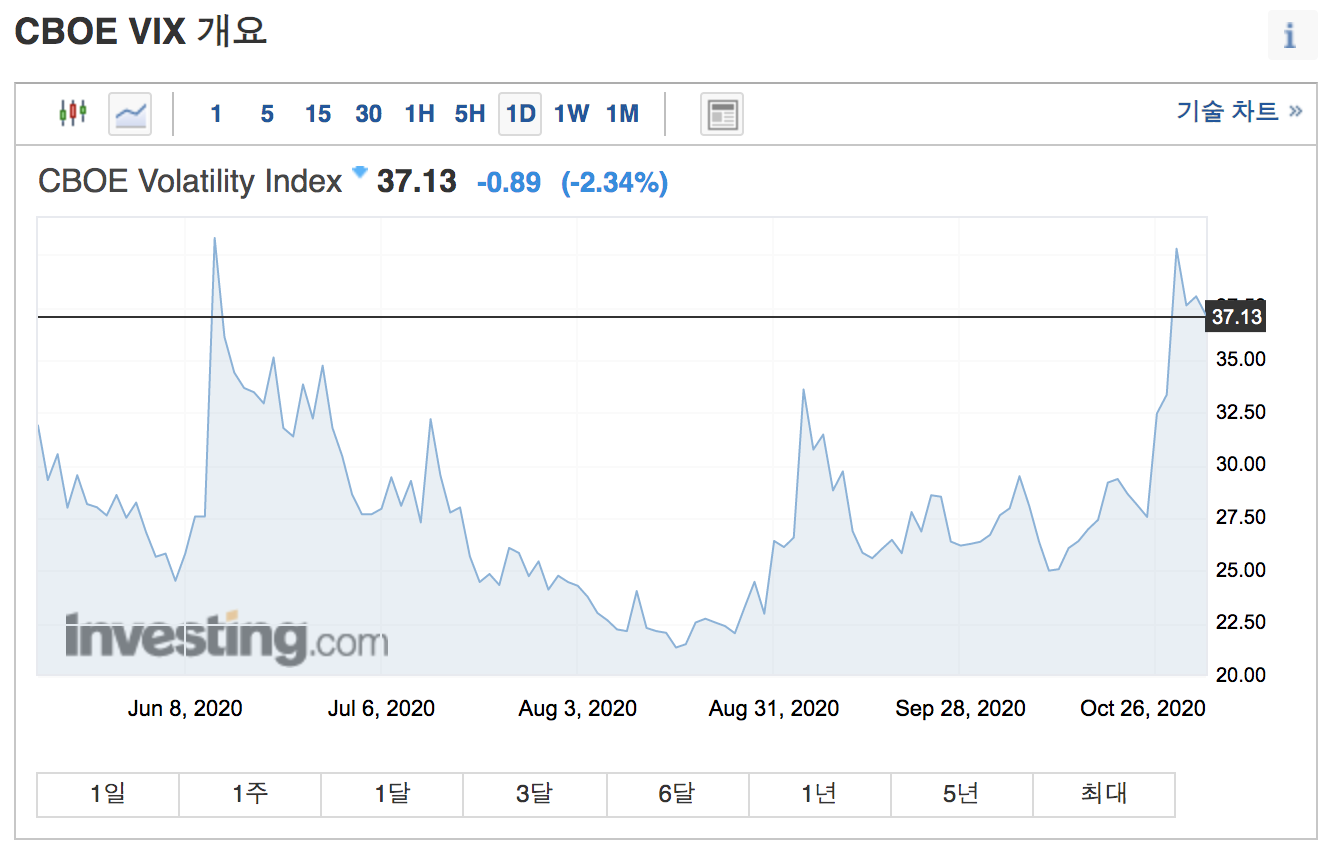
Task: Click the 25.00 y-axis label
Action: 1240,570
